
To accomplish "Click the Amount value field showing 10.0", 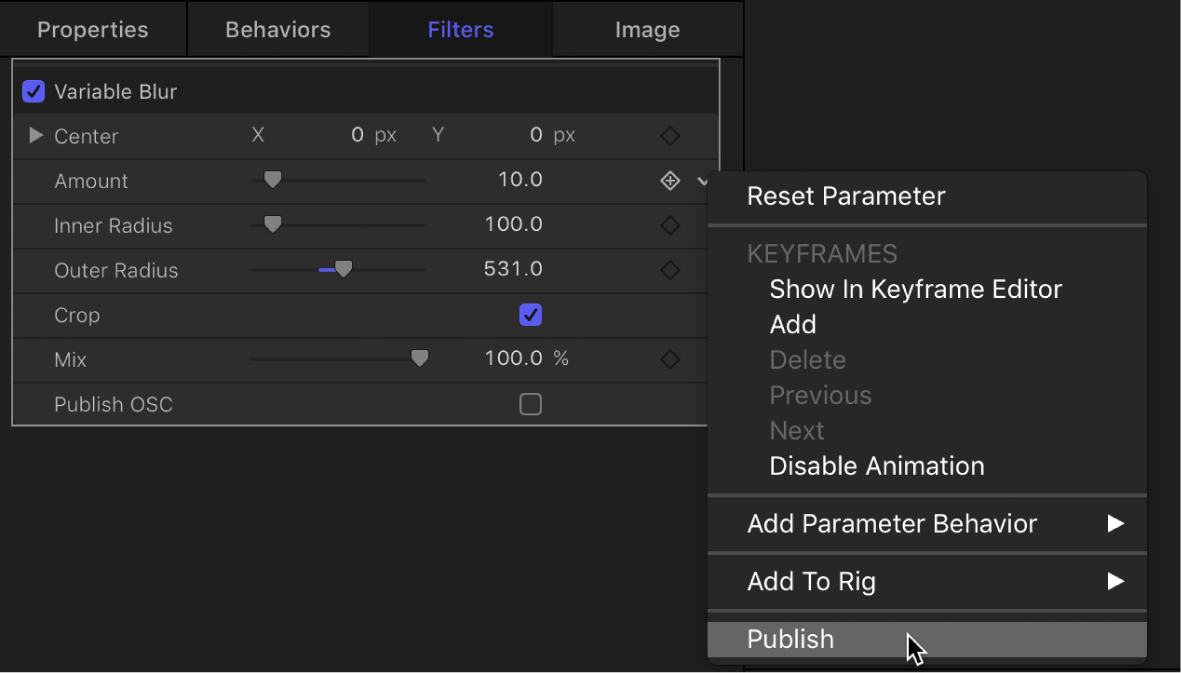I will [x=519, y=181].
